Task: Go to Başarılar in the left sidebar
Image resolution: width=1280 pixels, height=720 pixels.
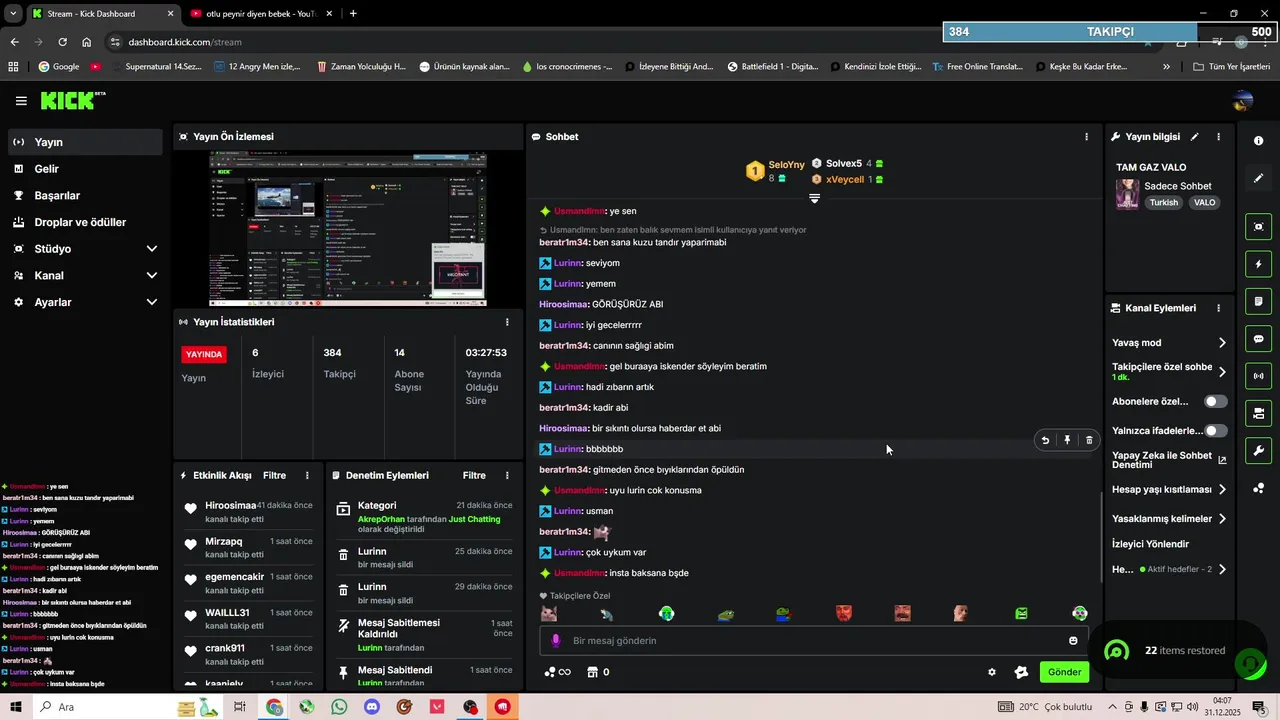Action: (x=85, y=196)
